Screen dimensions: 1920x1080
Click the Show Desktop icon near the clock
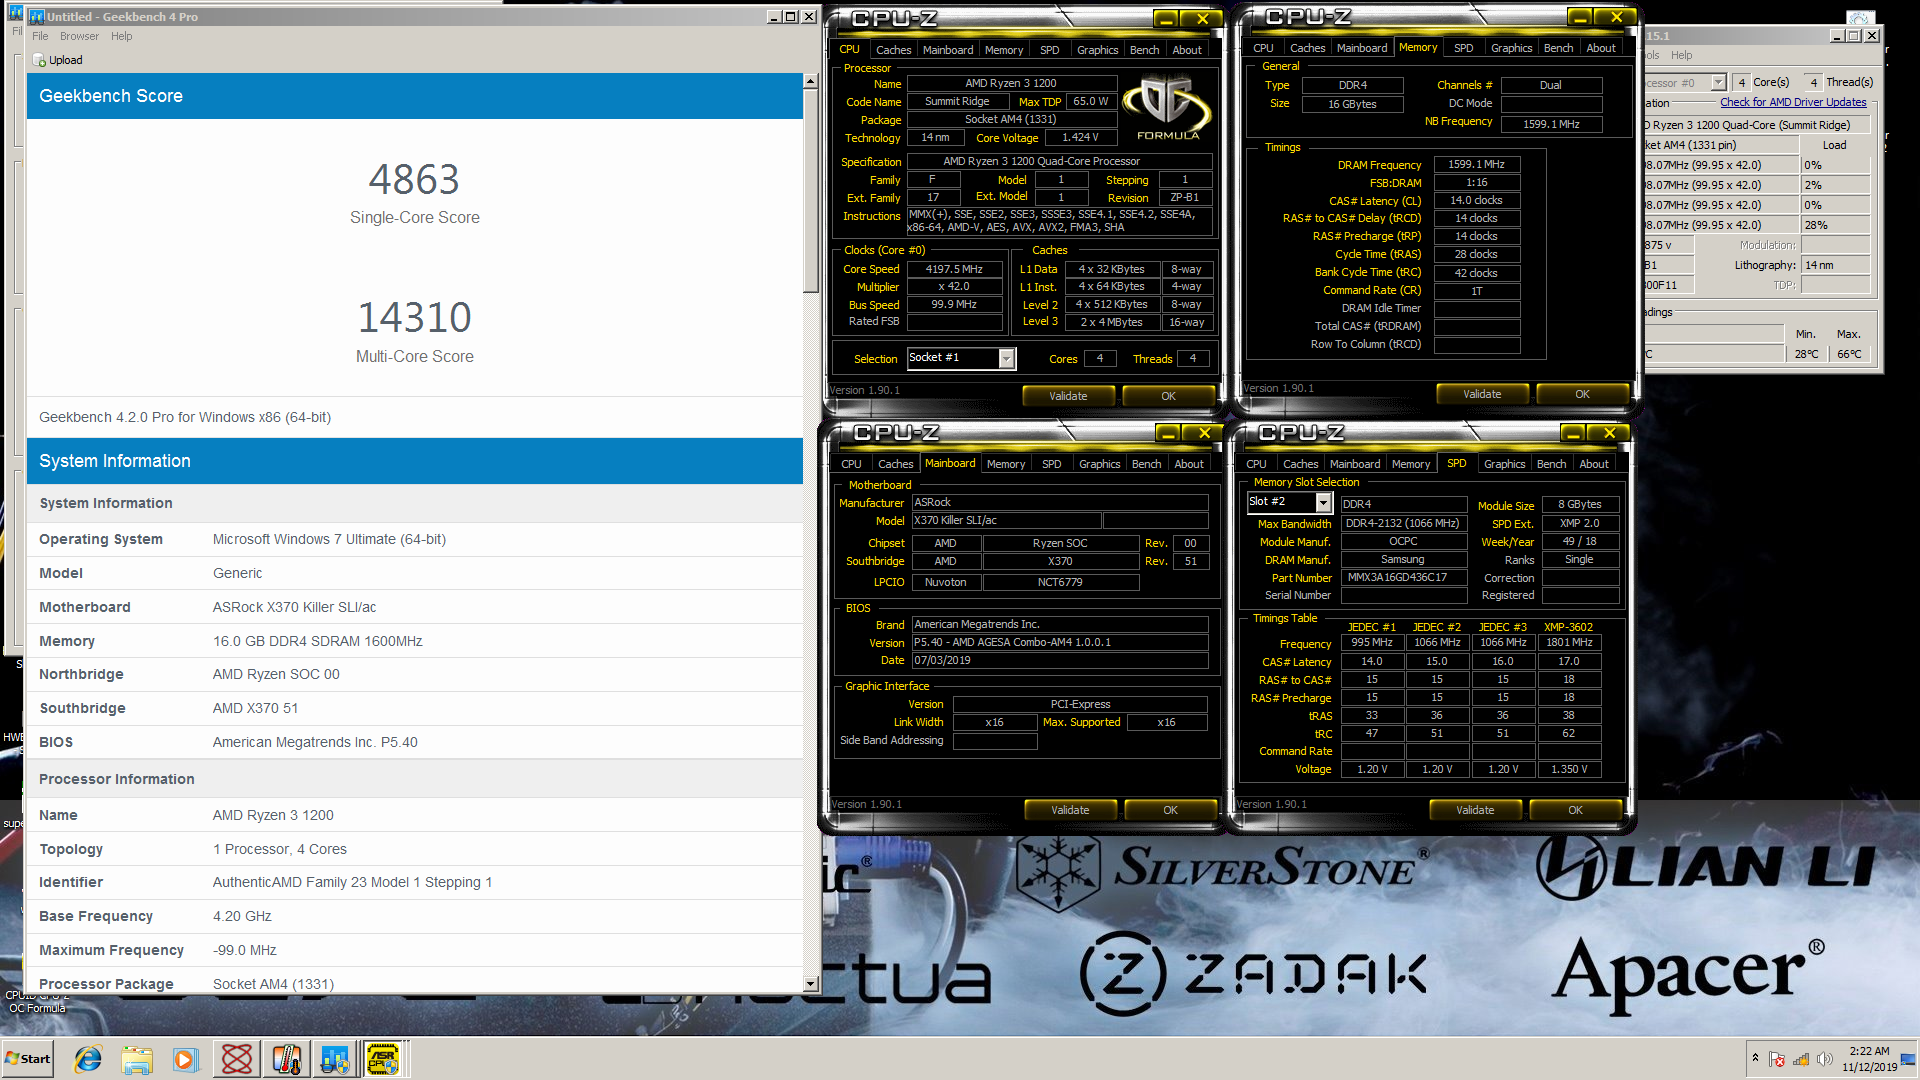pos(1910,1059)
